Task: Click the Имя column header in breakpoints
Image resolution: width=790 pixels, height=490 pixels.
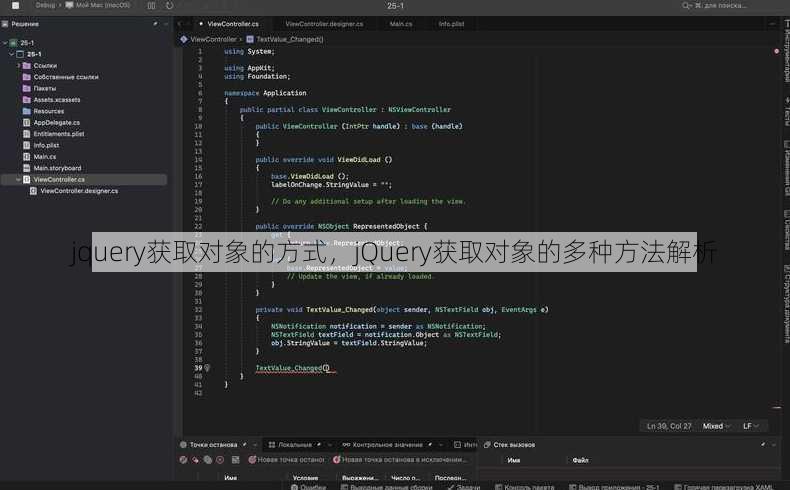Action: click(x=231, y=477)
